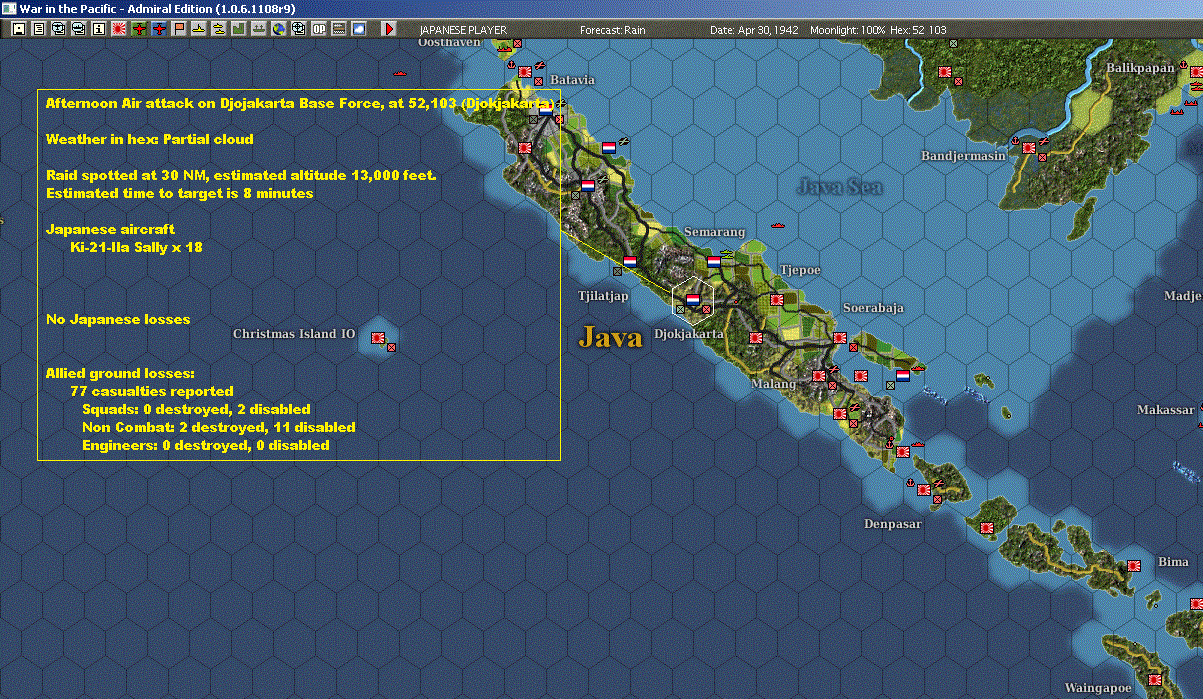Select Japanese flag left of Batavia label
This screenshot has width=1203, height=699.
[525, 70]
